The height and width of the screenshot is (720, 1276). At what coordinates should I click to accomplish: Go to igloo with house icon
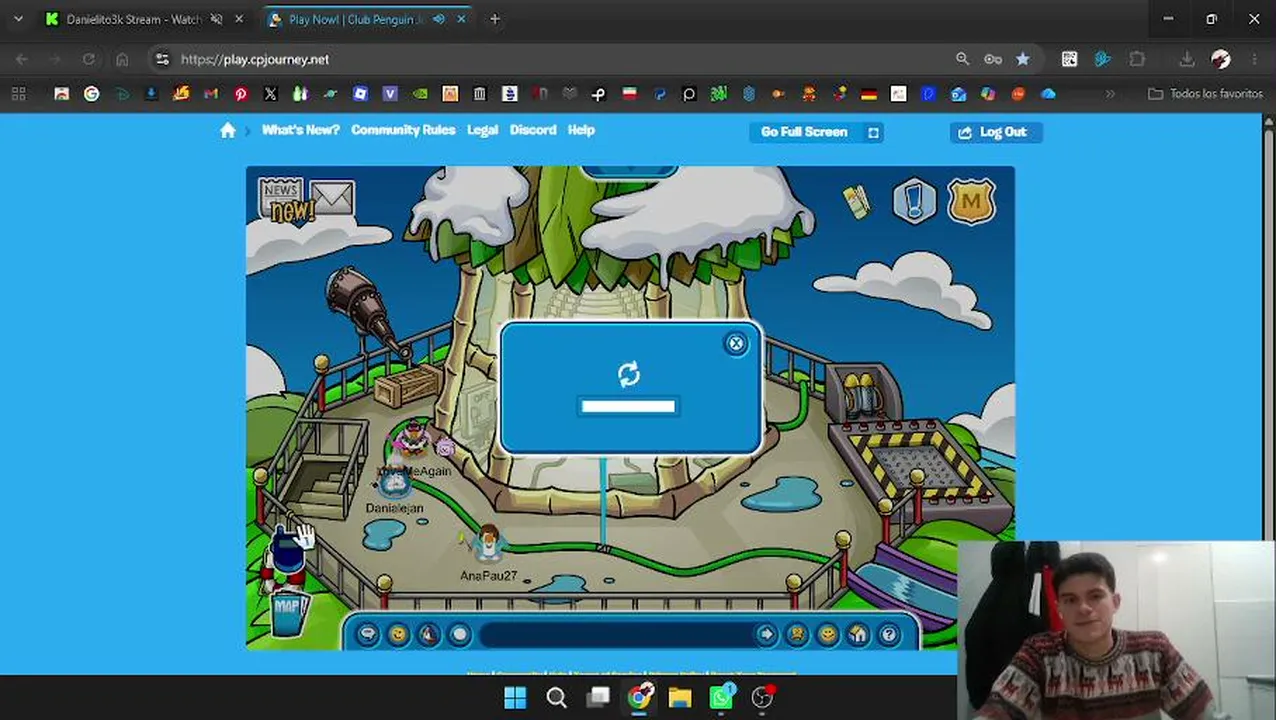pos(858,634)
